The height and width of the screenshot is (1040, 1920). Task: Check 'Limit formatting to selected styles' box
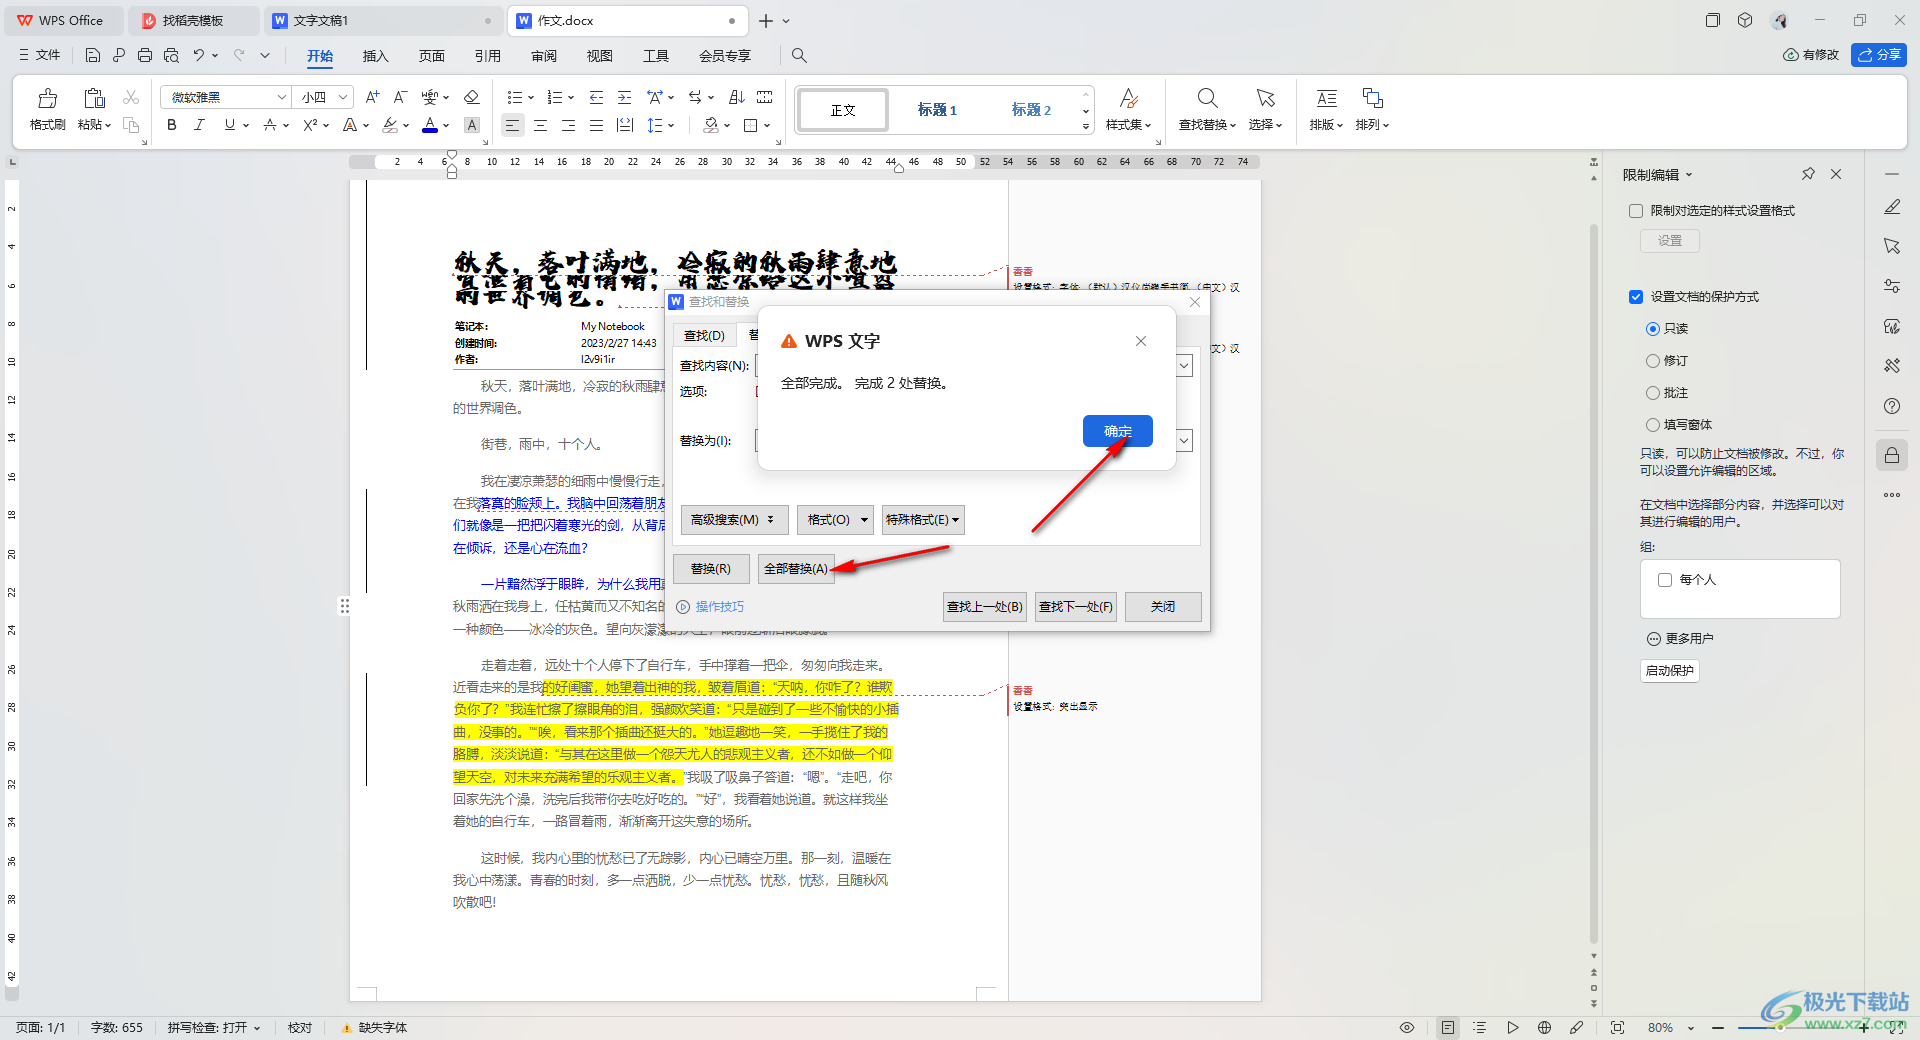pyautogui.click(x=1636, y=211)
